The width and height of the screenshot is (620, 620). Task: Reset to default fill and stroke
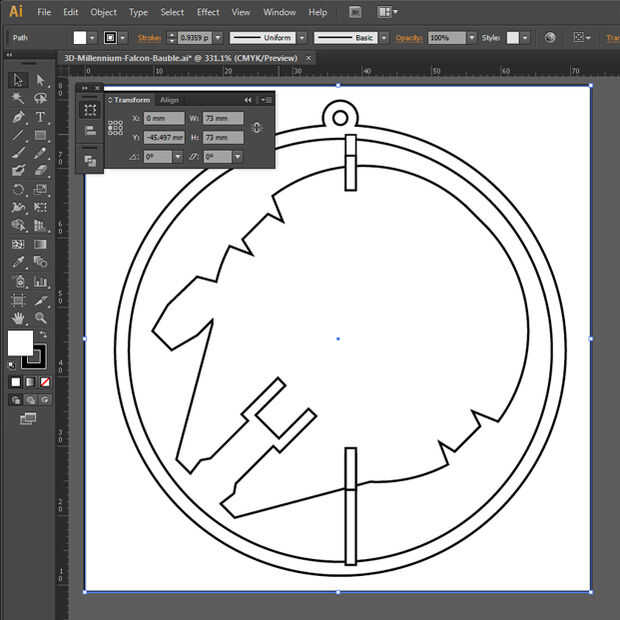[11, 365]
